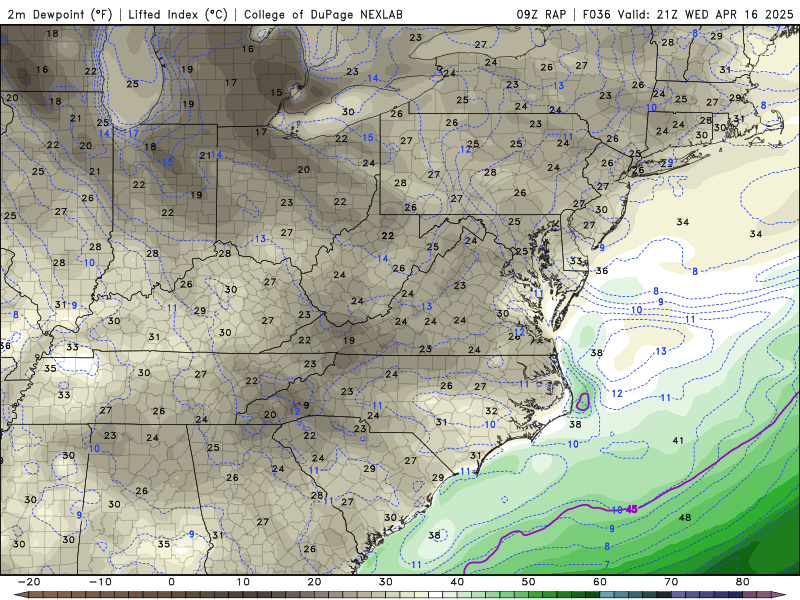The image size is (800, 600).
Task: Click the '60' colorbar label
Action: click(600, 582)
